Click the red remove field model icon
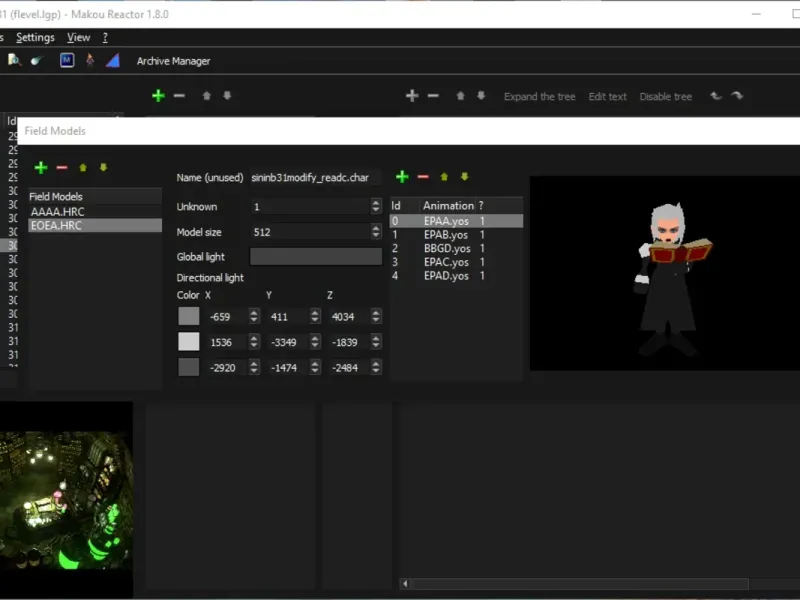Image resolution: width=800 pixels, height=600 pixels. point(62,168)
